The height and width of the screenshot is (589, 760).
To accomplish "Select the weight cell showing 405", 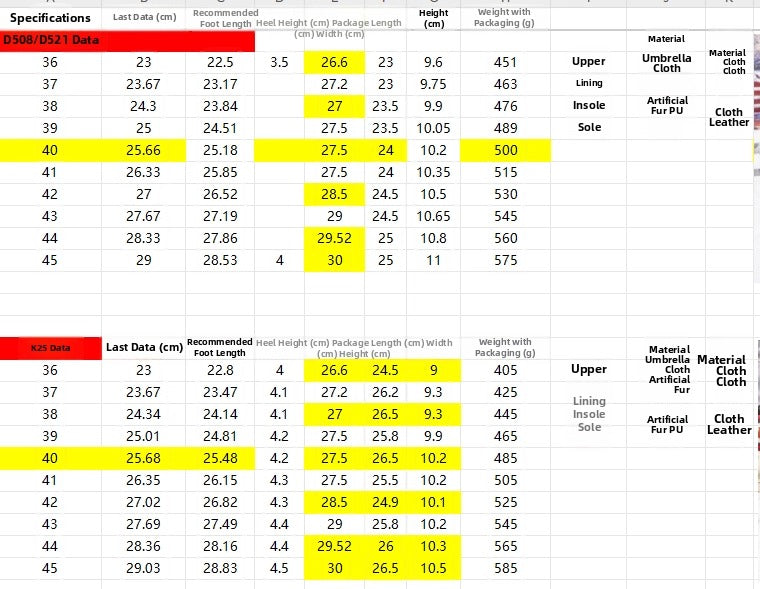I will [x=506, y=370].
